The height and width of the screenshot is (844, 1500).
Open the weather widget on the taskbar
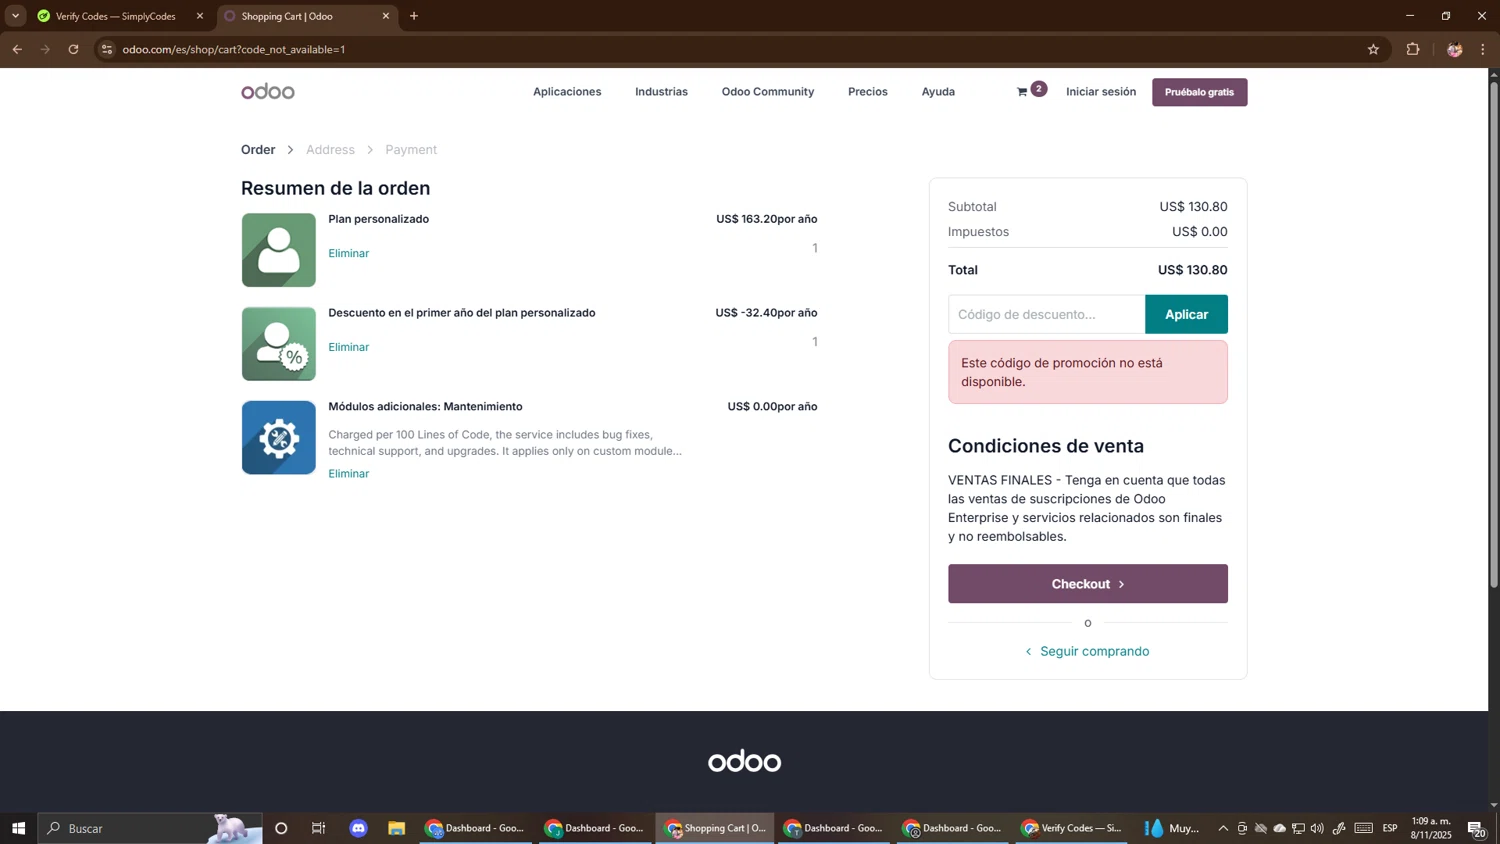click(x=1172, y=828)
